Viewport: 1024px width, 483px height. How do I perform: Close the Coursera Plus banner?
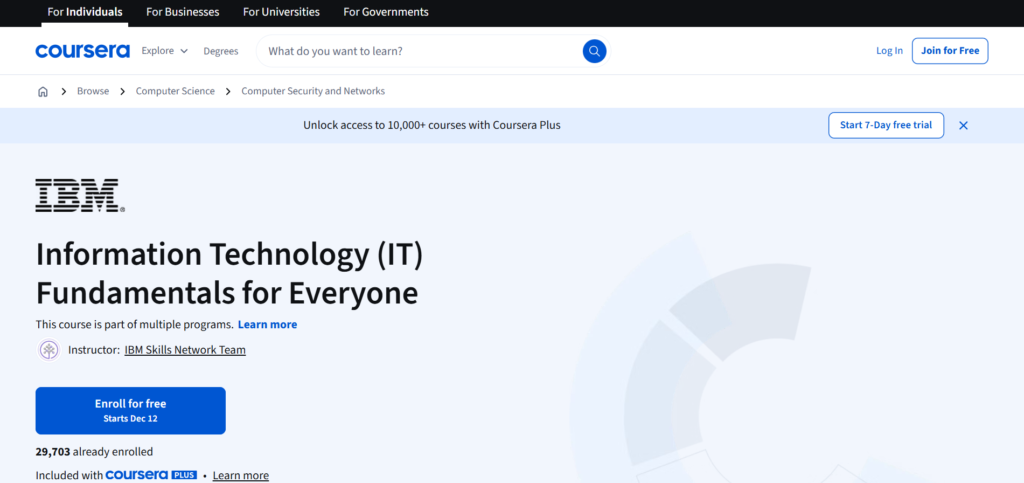coord(963,125)
